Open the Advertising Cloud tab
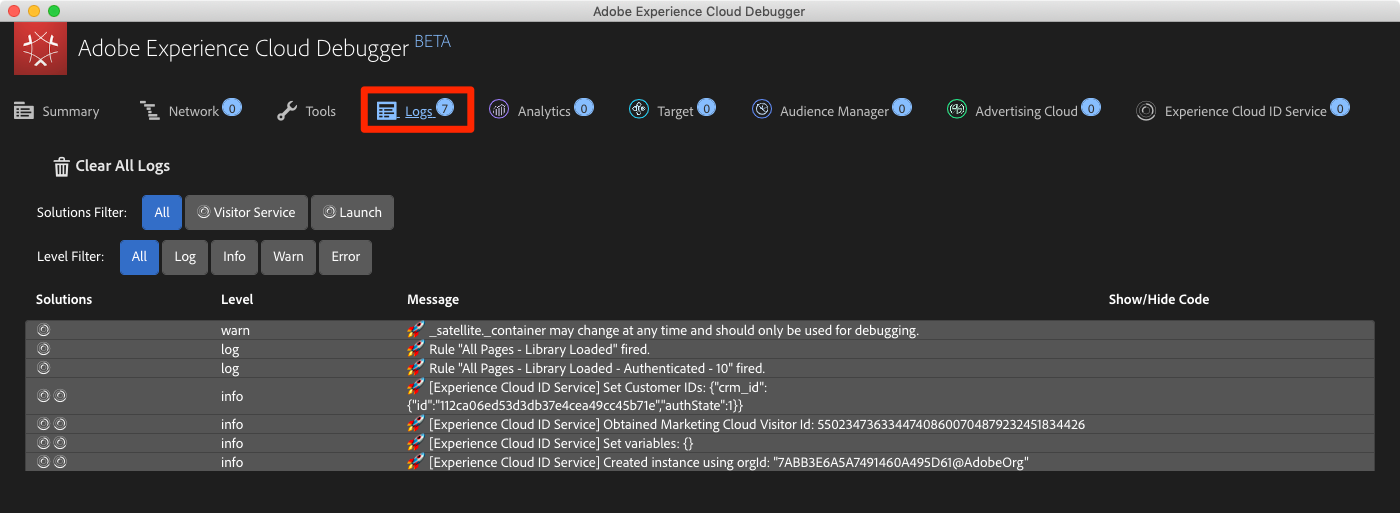1400x513 pixels. pos(1023,110)
